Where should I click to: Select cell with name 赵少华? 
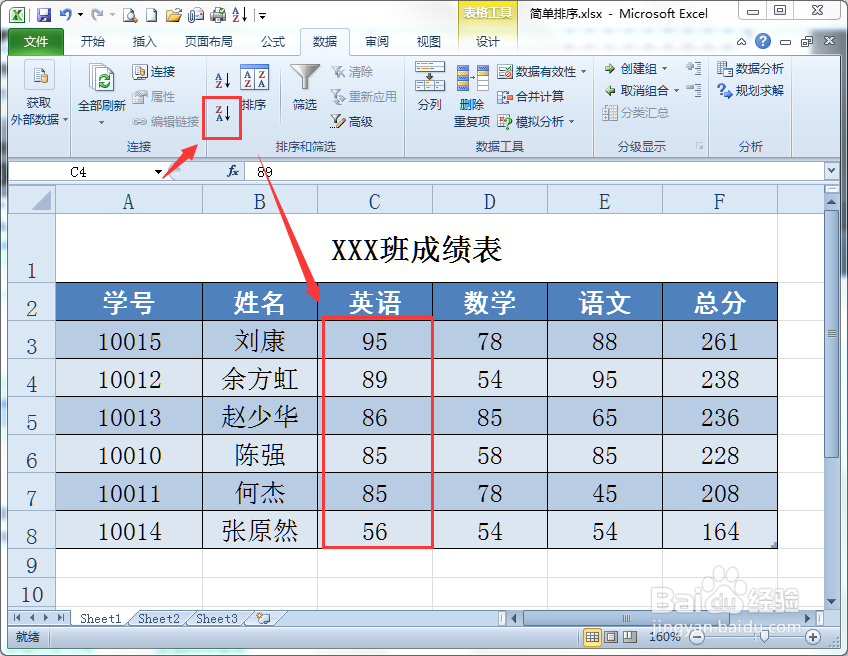[260, 417]
